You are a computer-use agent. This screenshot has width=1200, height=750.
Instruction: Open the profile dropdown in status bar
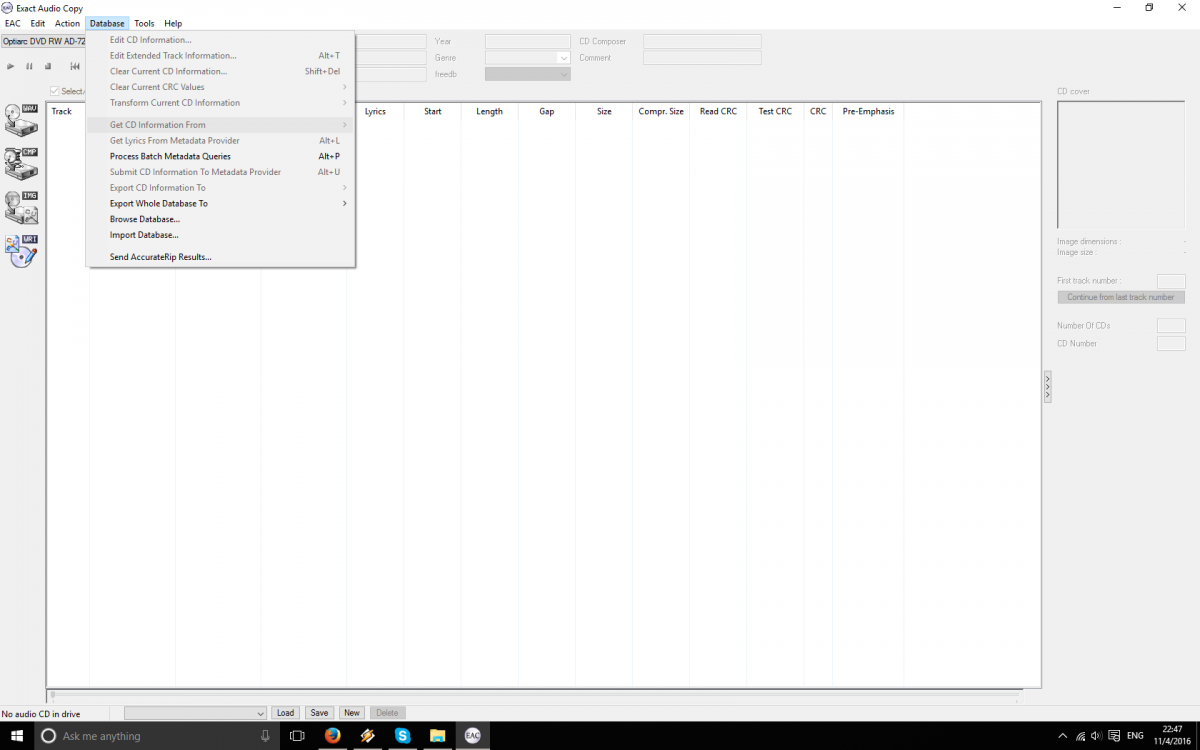(261, 713)
